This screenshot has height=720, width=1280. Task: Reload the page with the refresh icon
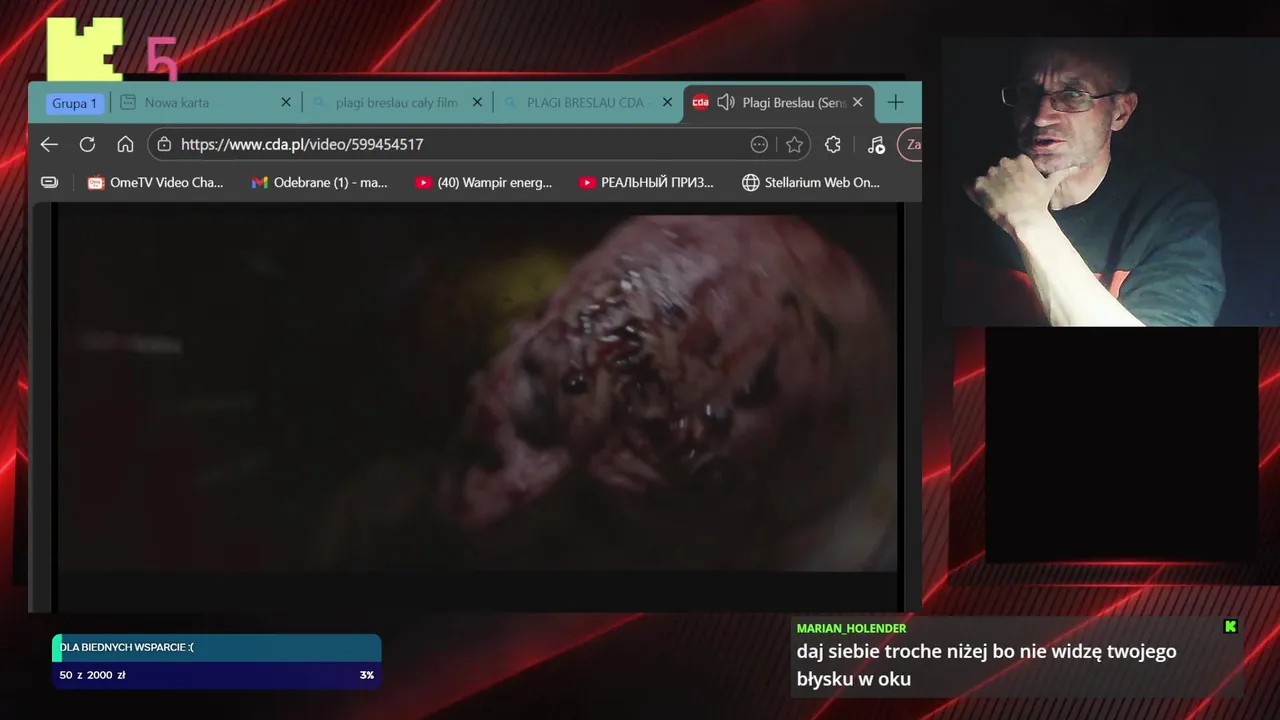point(87,144)
